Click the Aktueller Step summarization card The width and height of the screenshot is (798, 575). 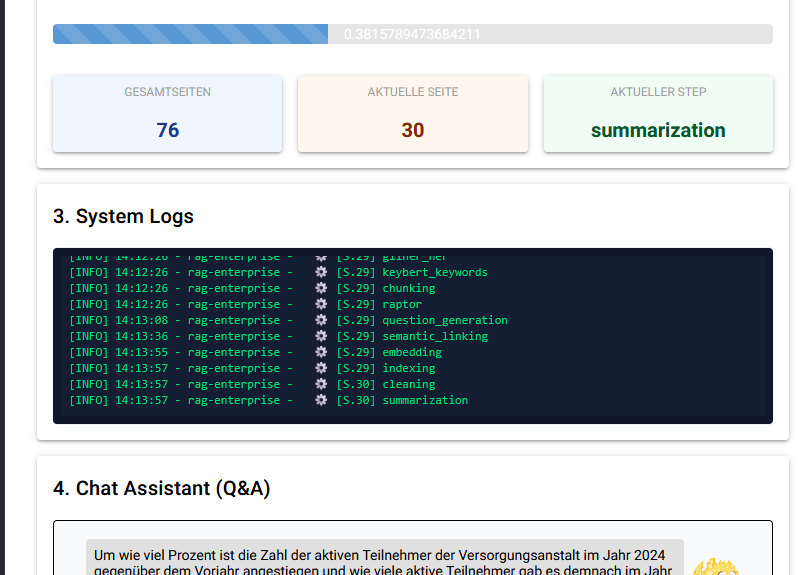tap(657, 114)
